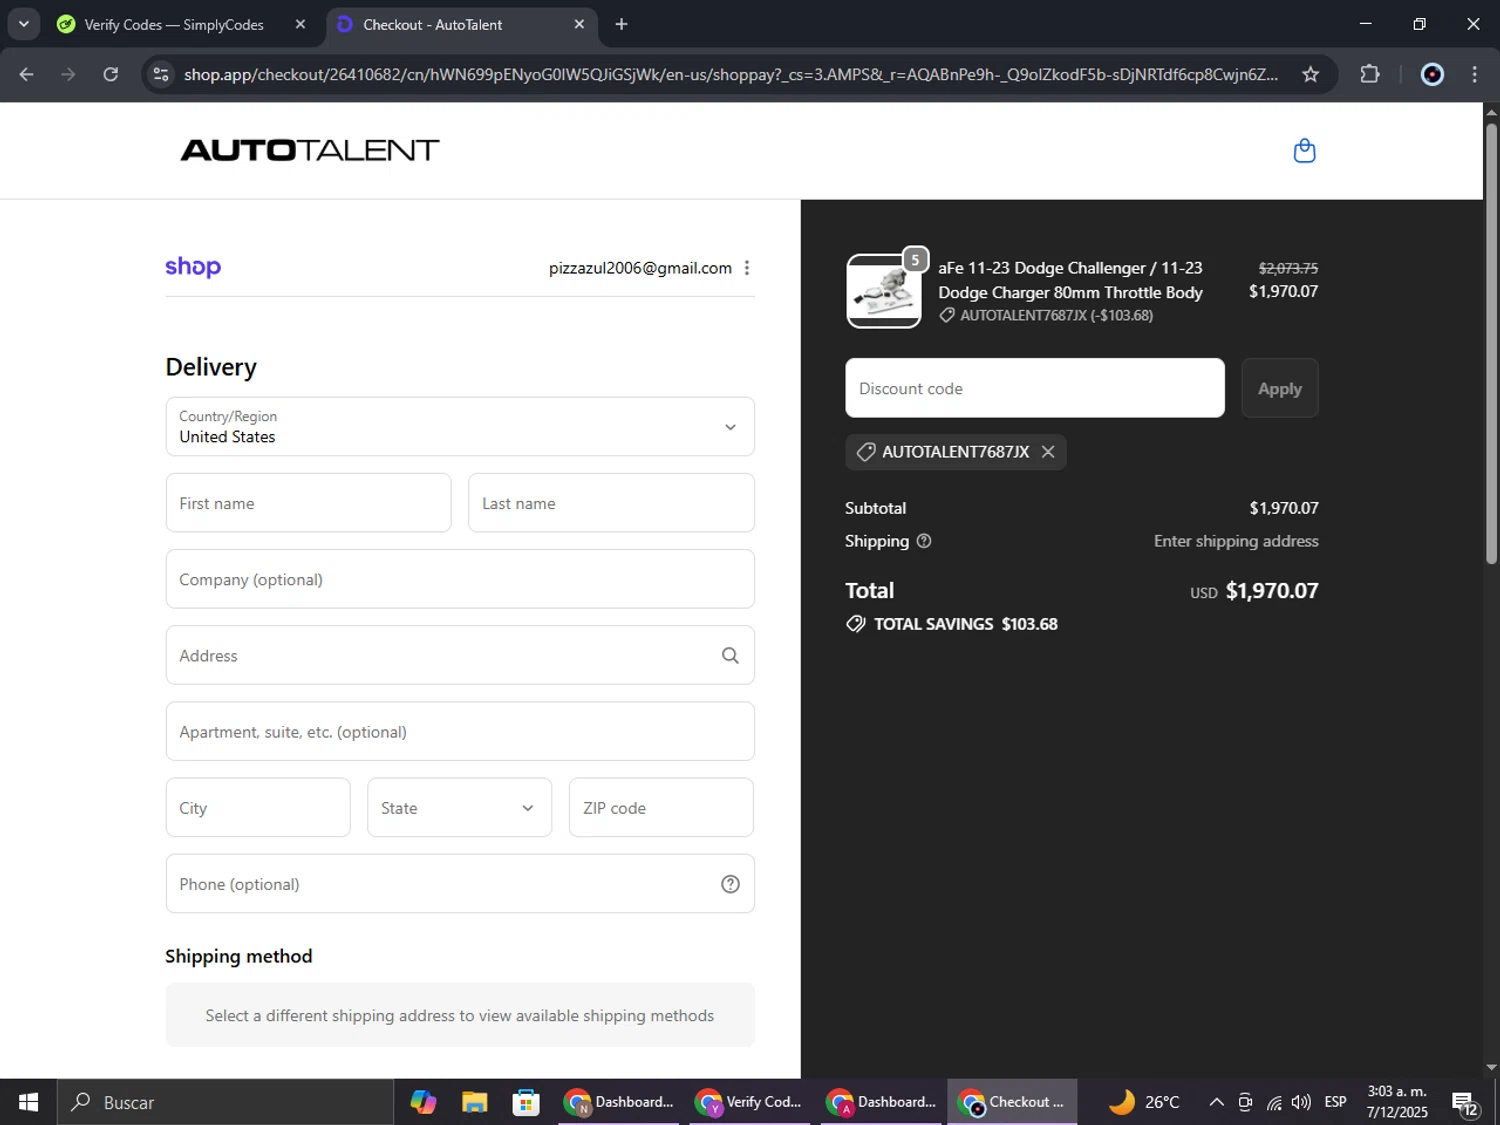Focus the Last name field
Screen dimensions: 1500x1125
pyautogui.click(x=611, y=503)
